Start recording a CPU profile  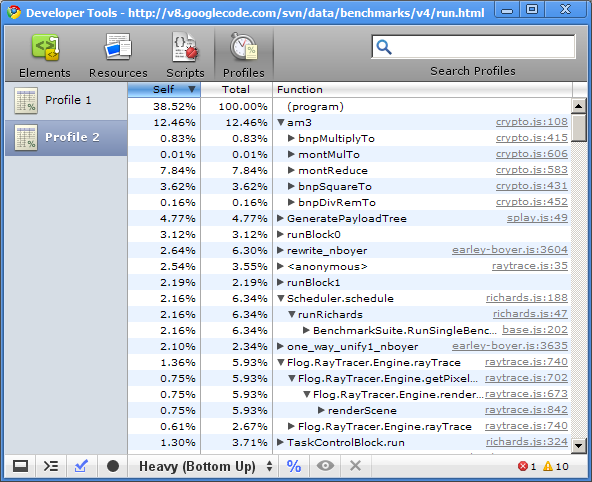[x=113, y=467]
